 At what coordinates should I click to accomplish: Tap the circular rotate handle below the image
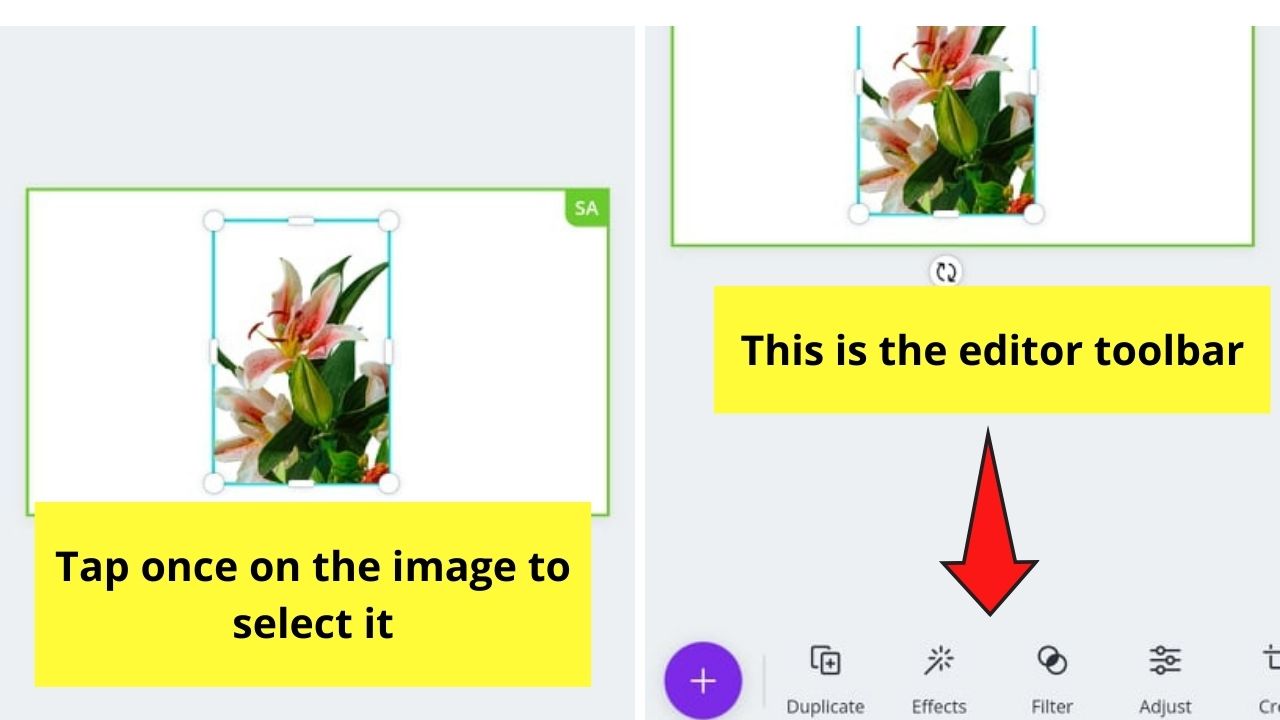945,271
